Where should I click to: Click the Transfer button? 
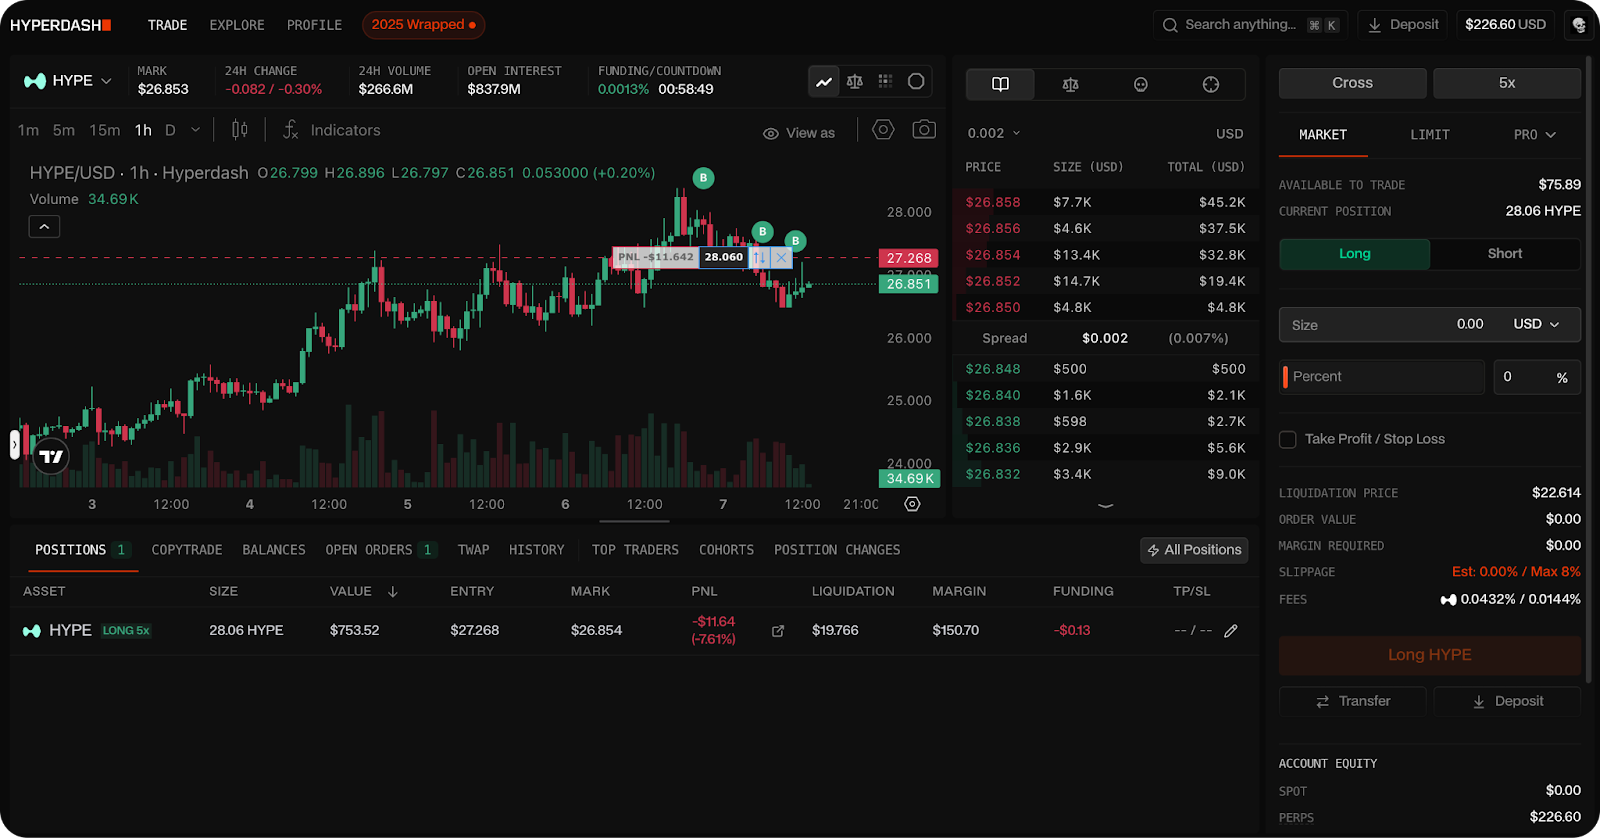point(1353,701)
